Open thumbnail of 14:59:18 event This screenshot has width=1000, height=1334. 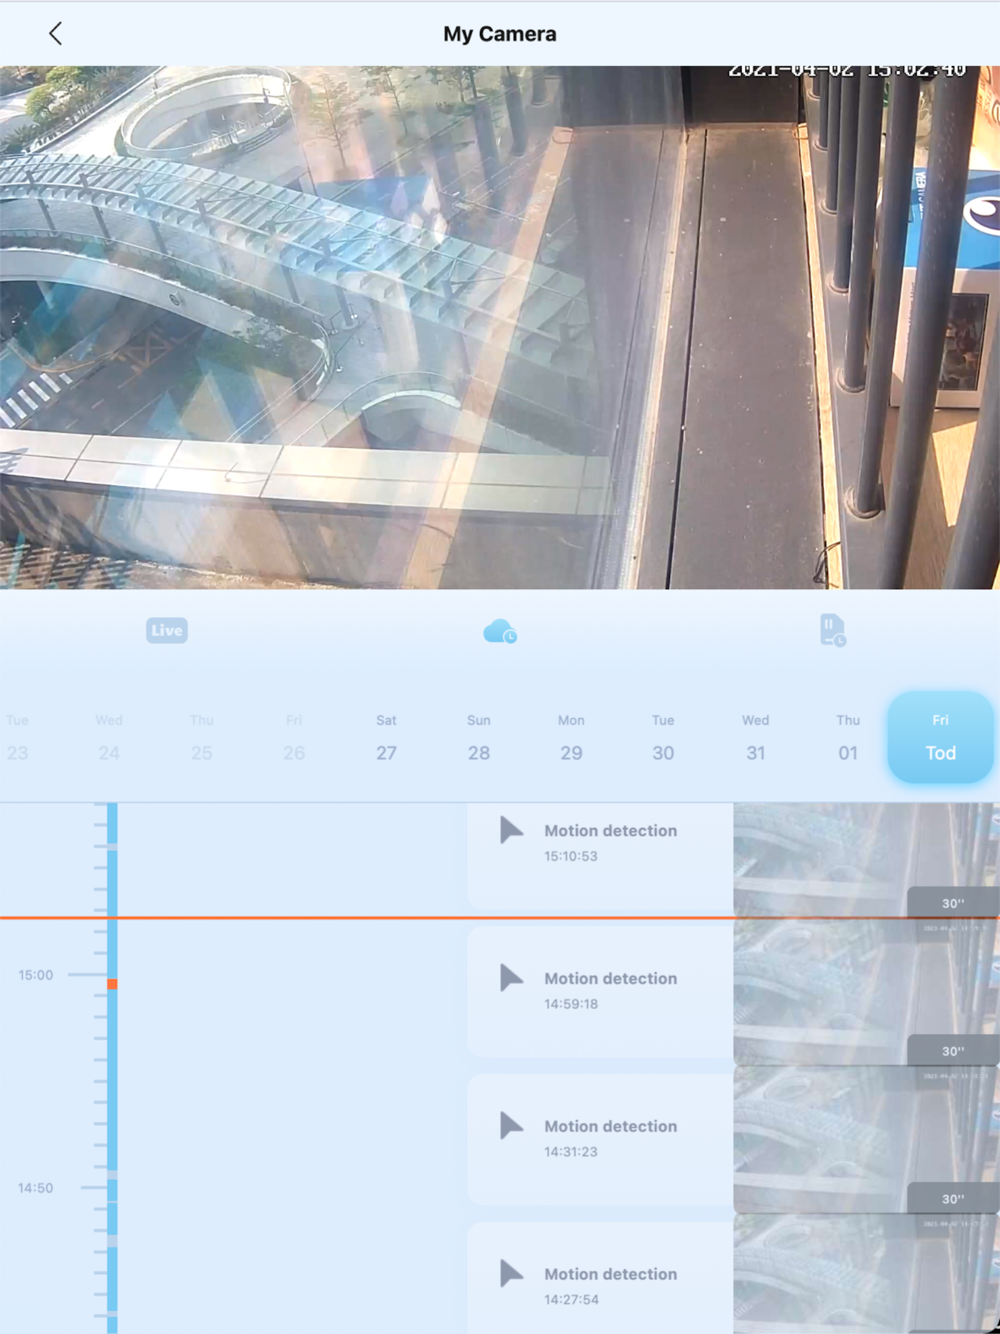(866, 992)
